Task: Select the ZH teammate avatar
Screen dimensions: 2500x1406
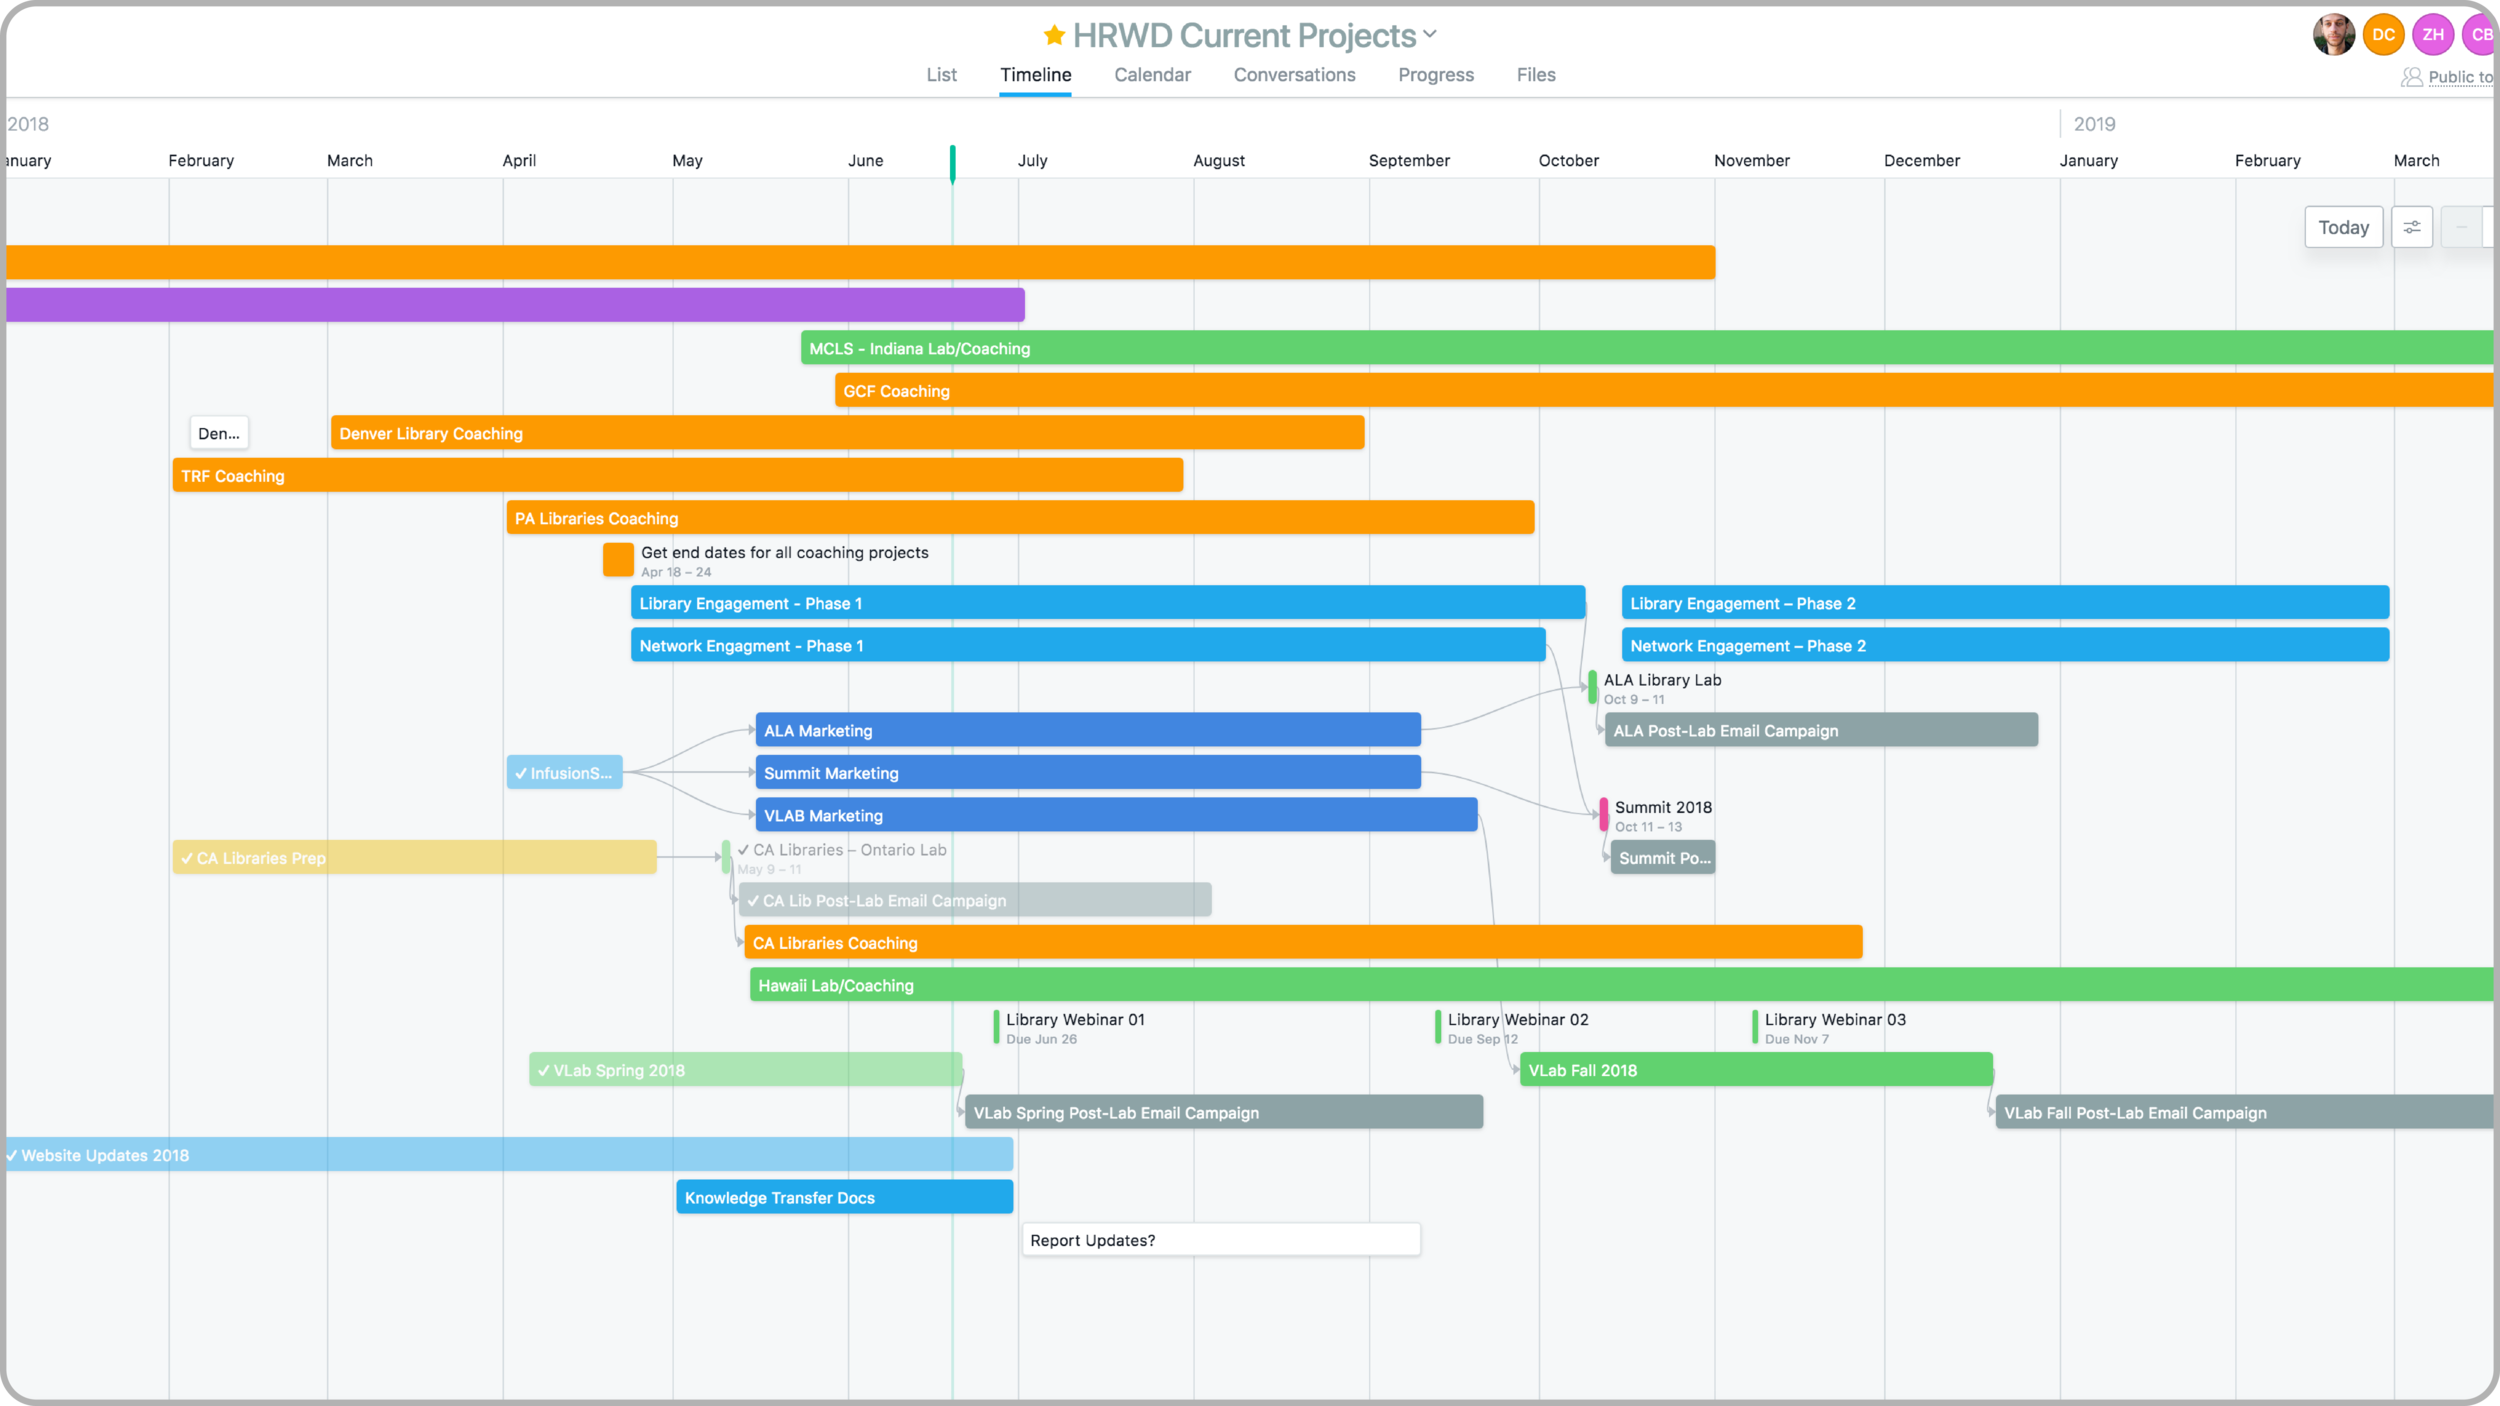Action: [x=2434, y=34]
